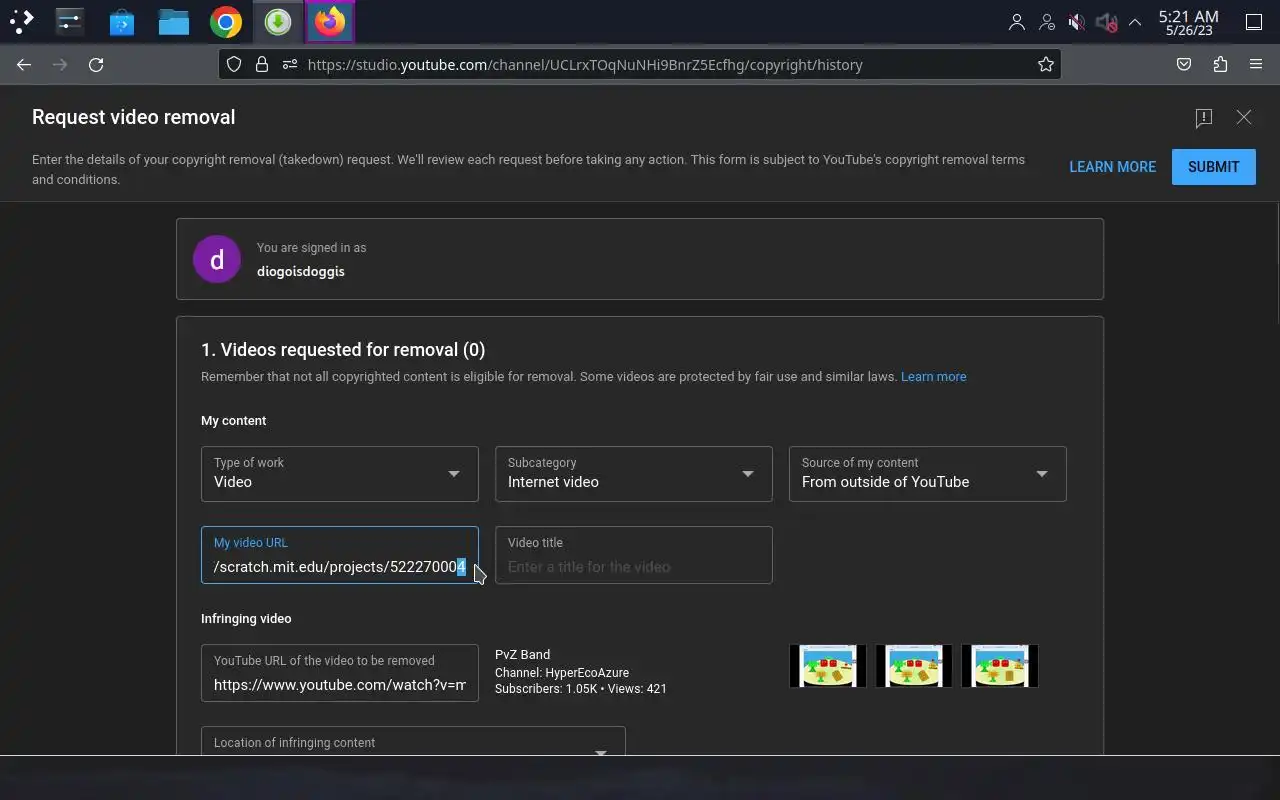Click the third PvZ Band video thumbnail
This screenshot has width=1280, height=800.
click(x=1000, y=666)
